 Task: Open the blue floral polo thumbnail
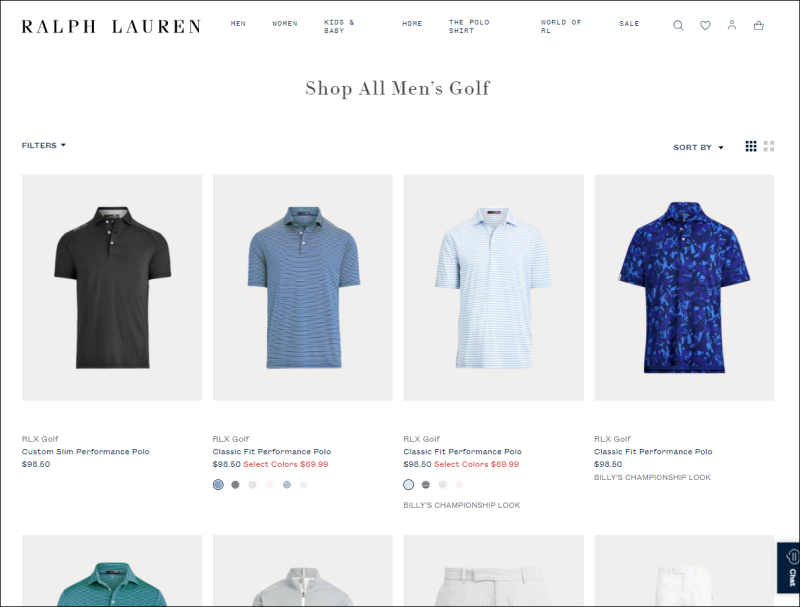tap(684, 288)
